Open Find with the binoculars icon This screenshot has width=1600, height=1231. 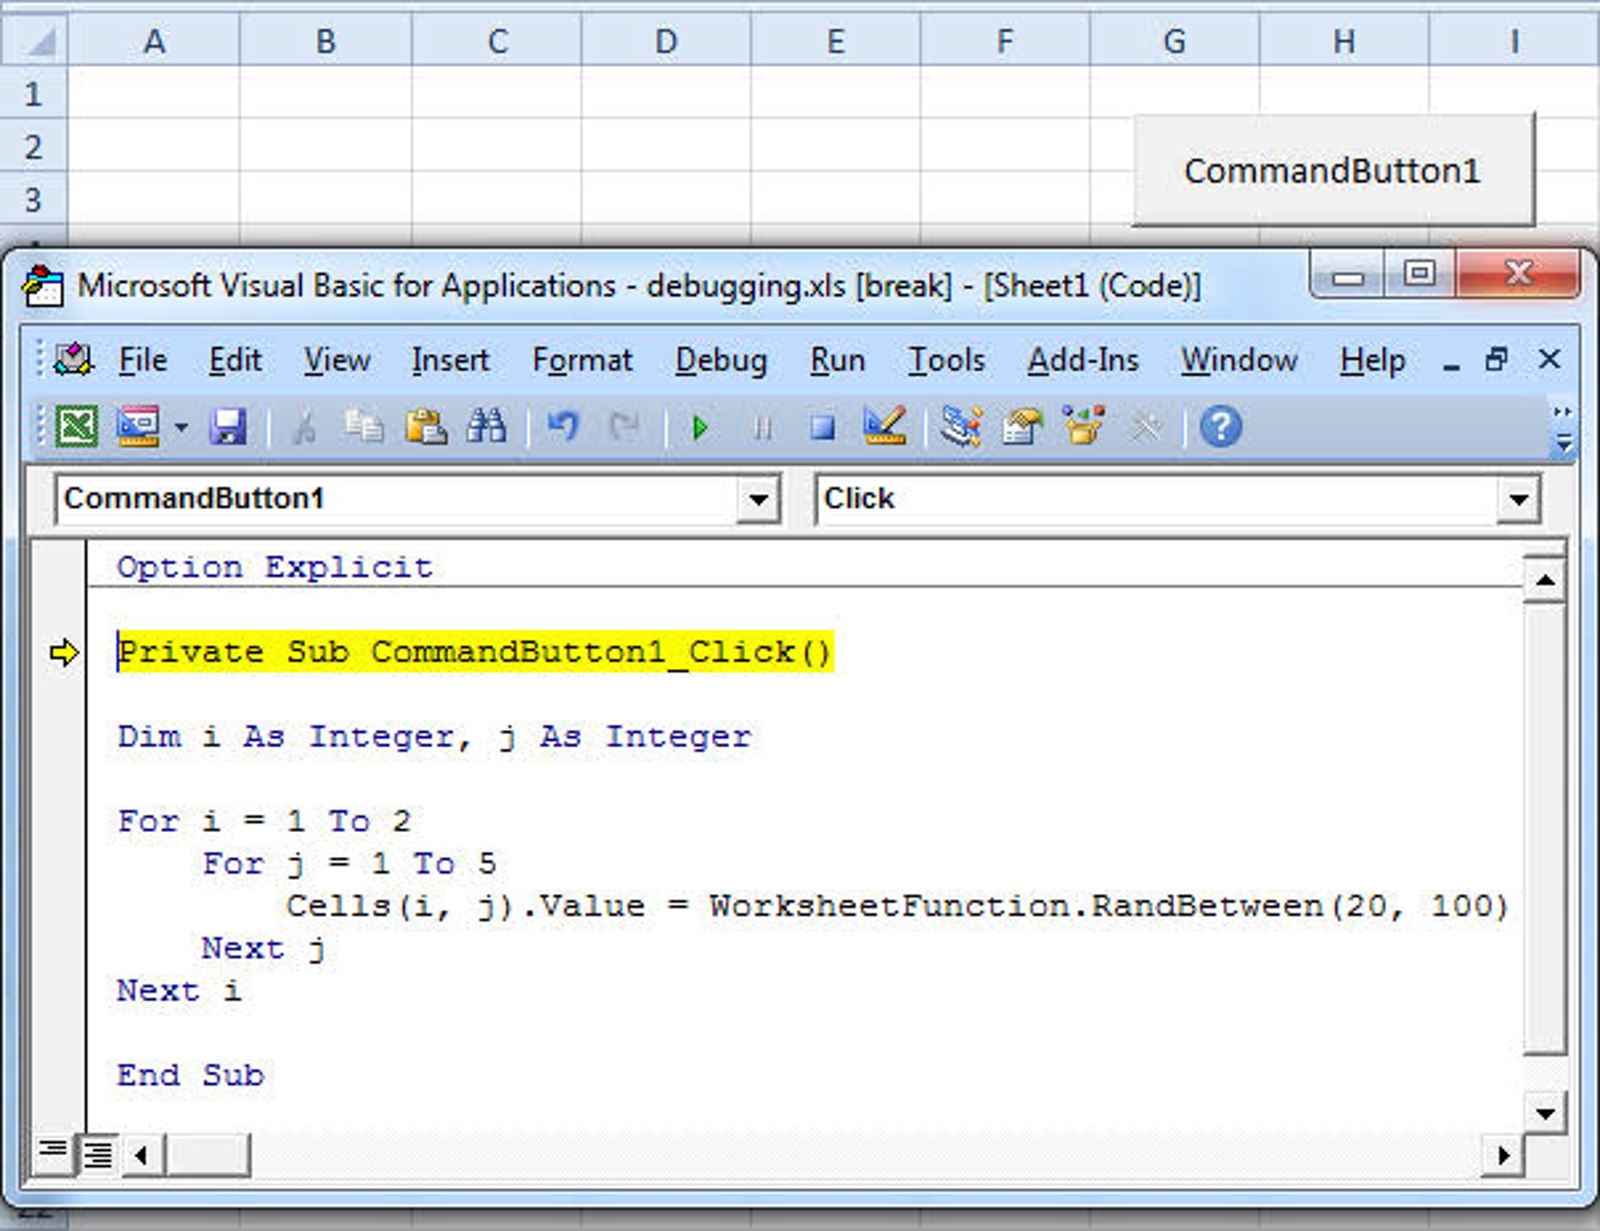tap(487, 427)
